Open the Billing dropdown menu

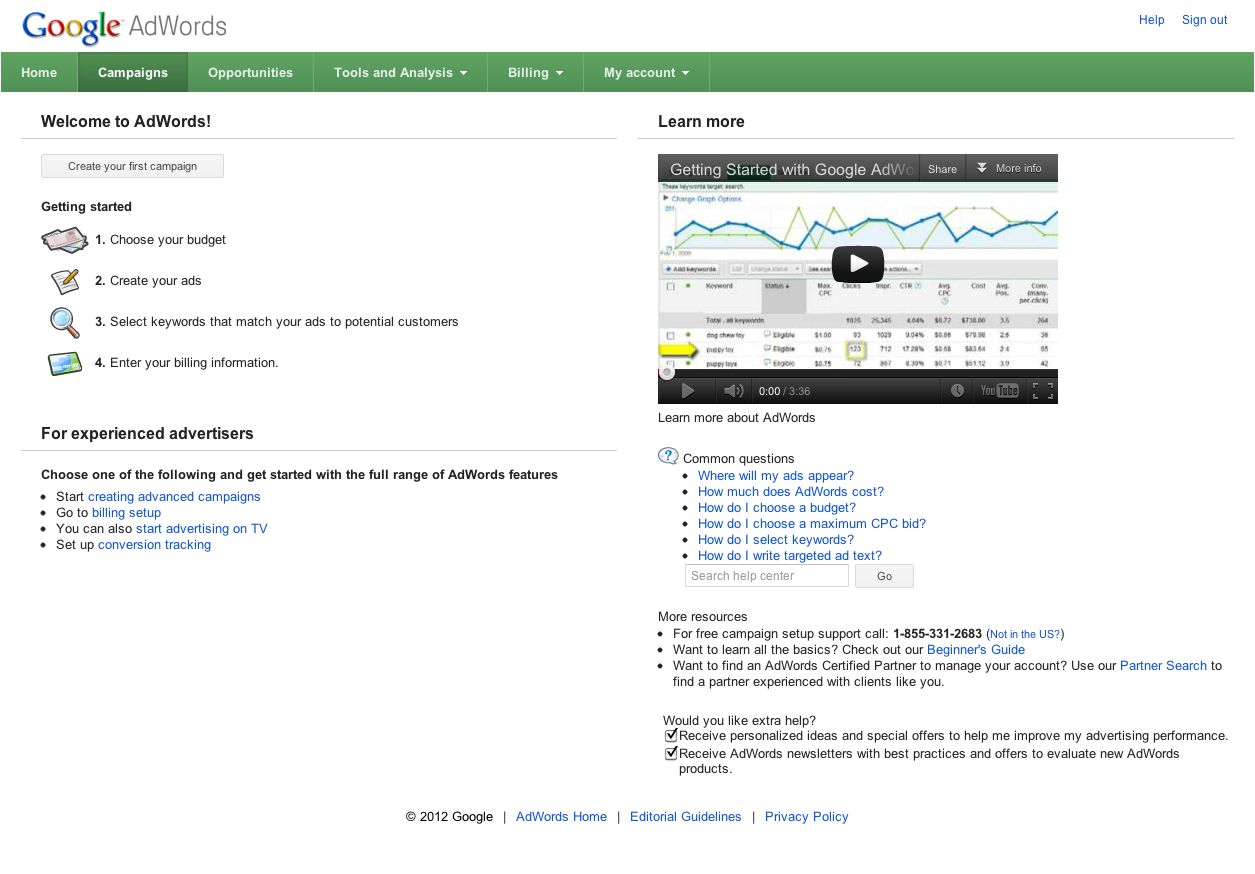click(535, 72)
